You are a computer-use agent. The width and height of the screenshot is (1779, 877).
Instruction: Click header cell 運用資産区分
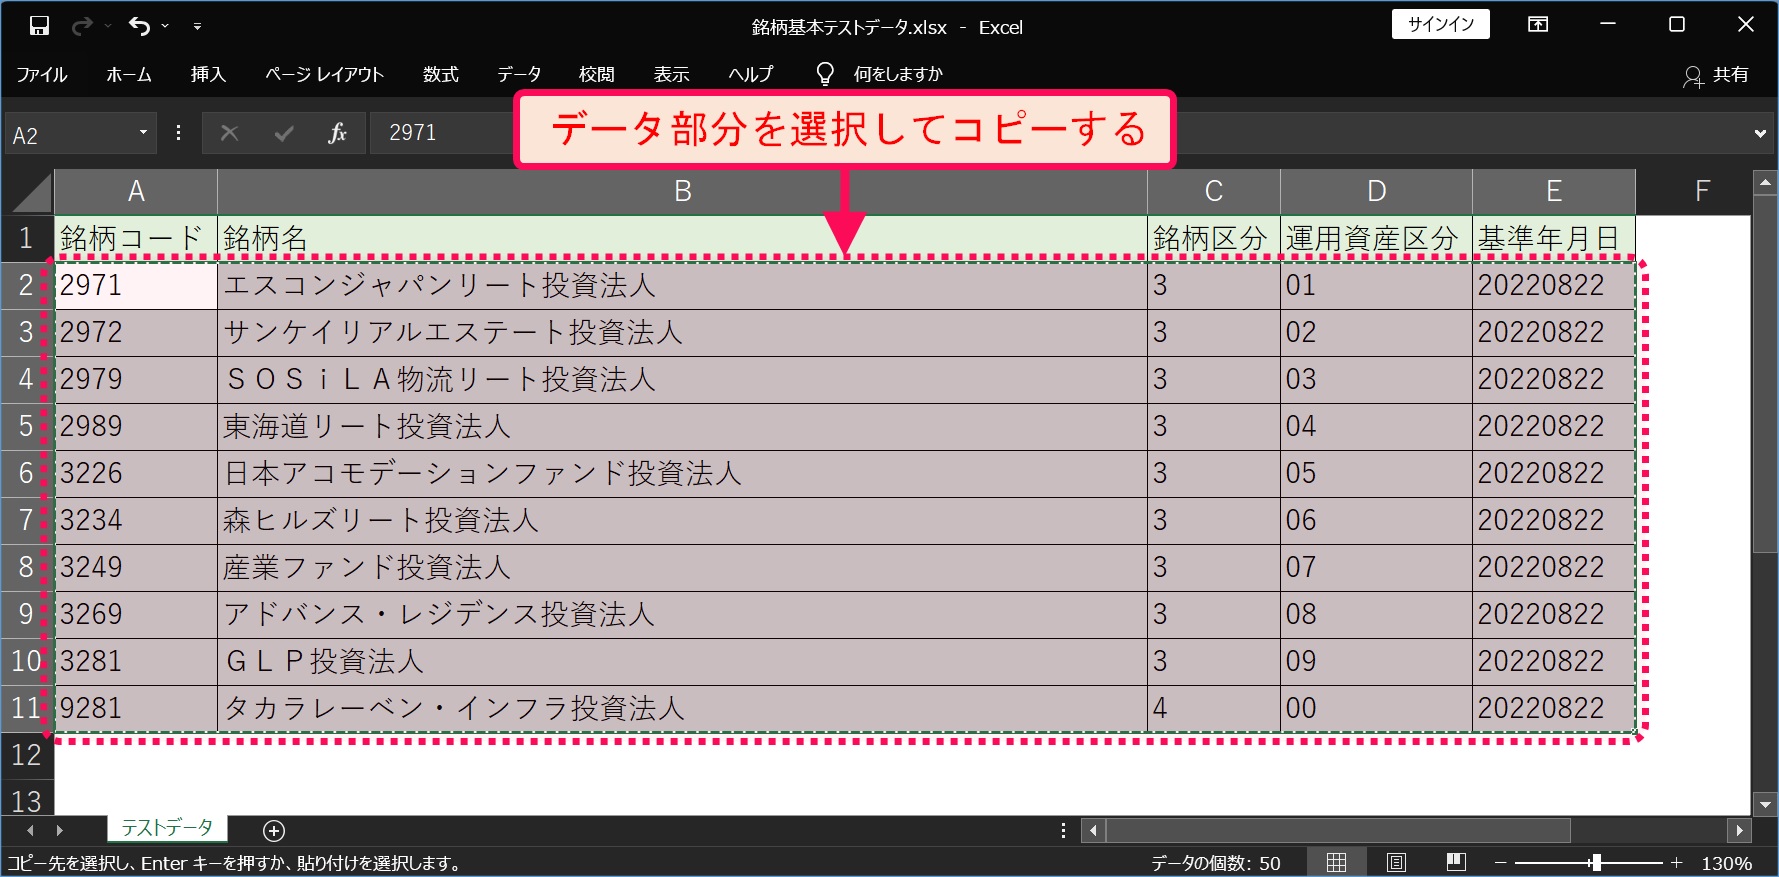click(1376, 238)
